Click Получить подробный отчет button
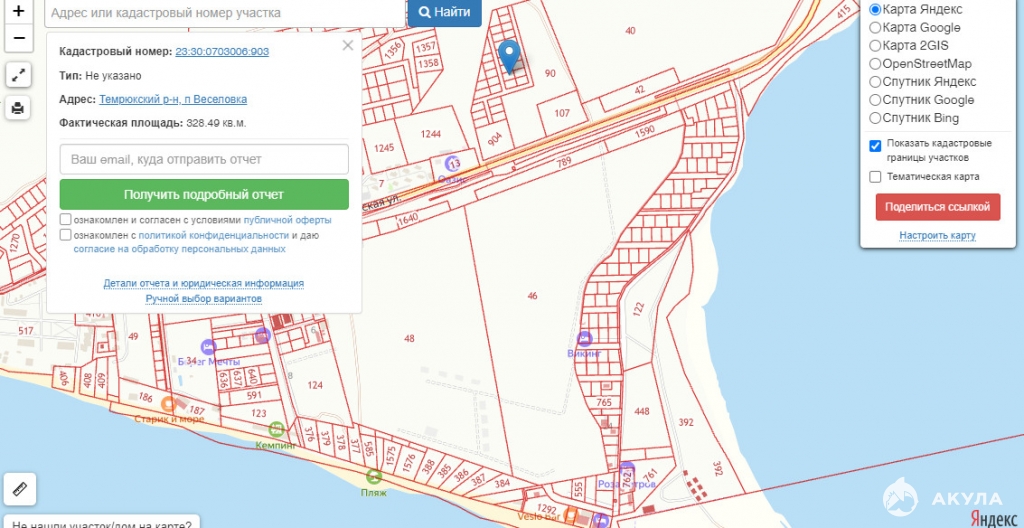 tap(204, 195)
